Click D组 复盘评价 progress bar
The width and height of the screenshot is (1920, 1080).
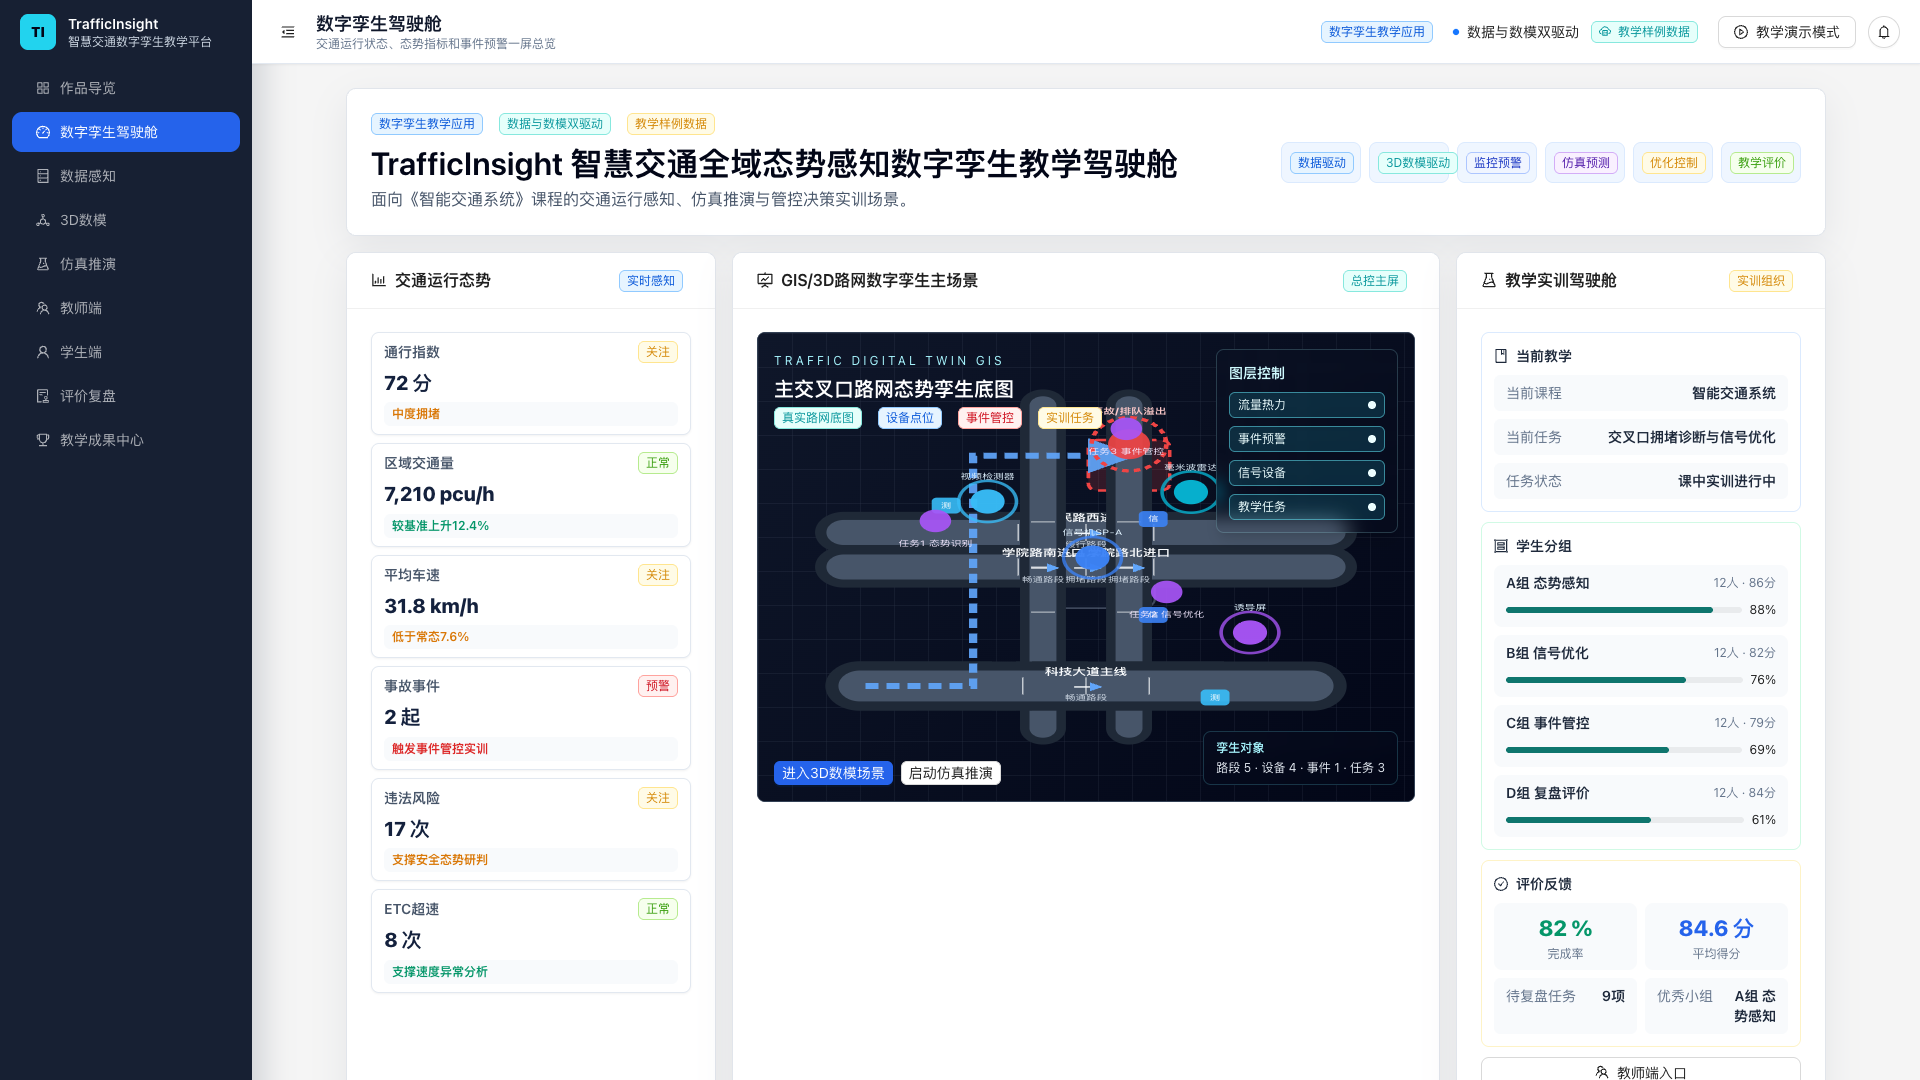pyautogui.click(x=1624, y=820)
